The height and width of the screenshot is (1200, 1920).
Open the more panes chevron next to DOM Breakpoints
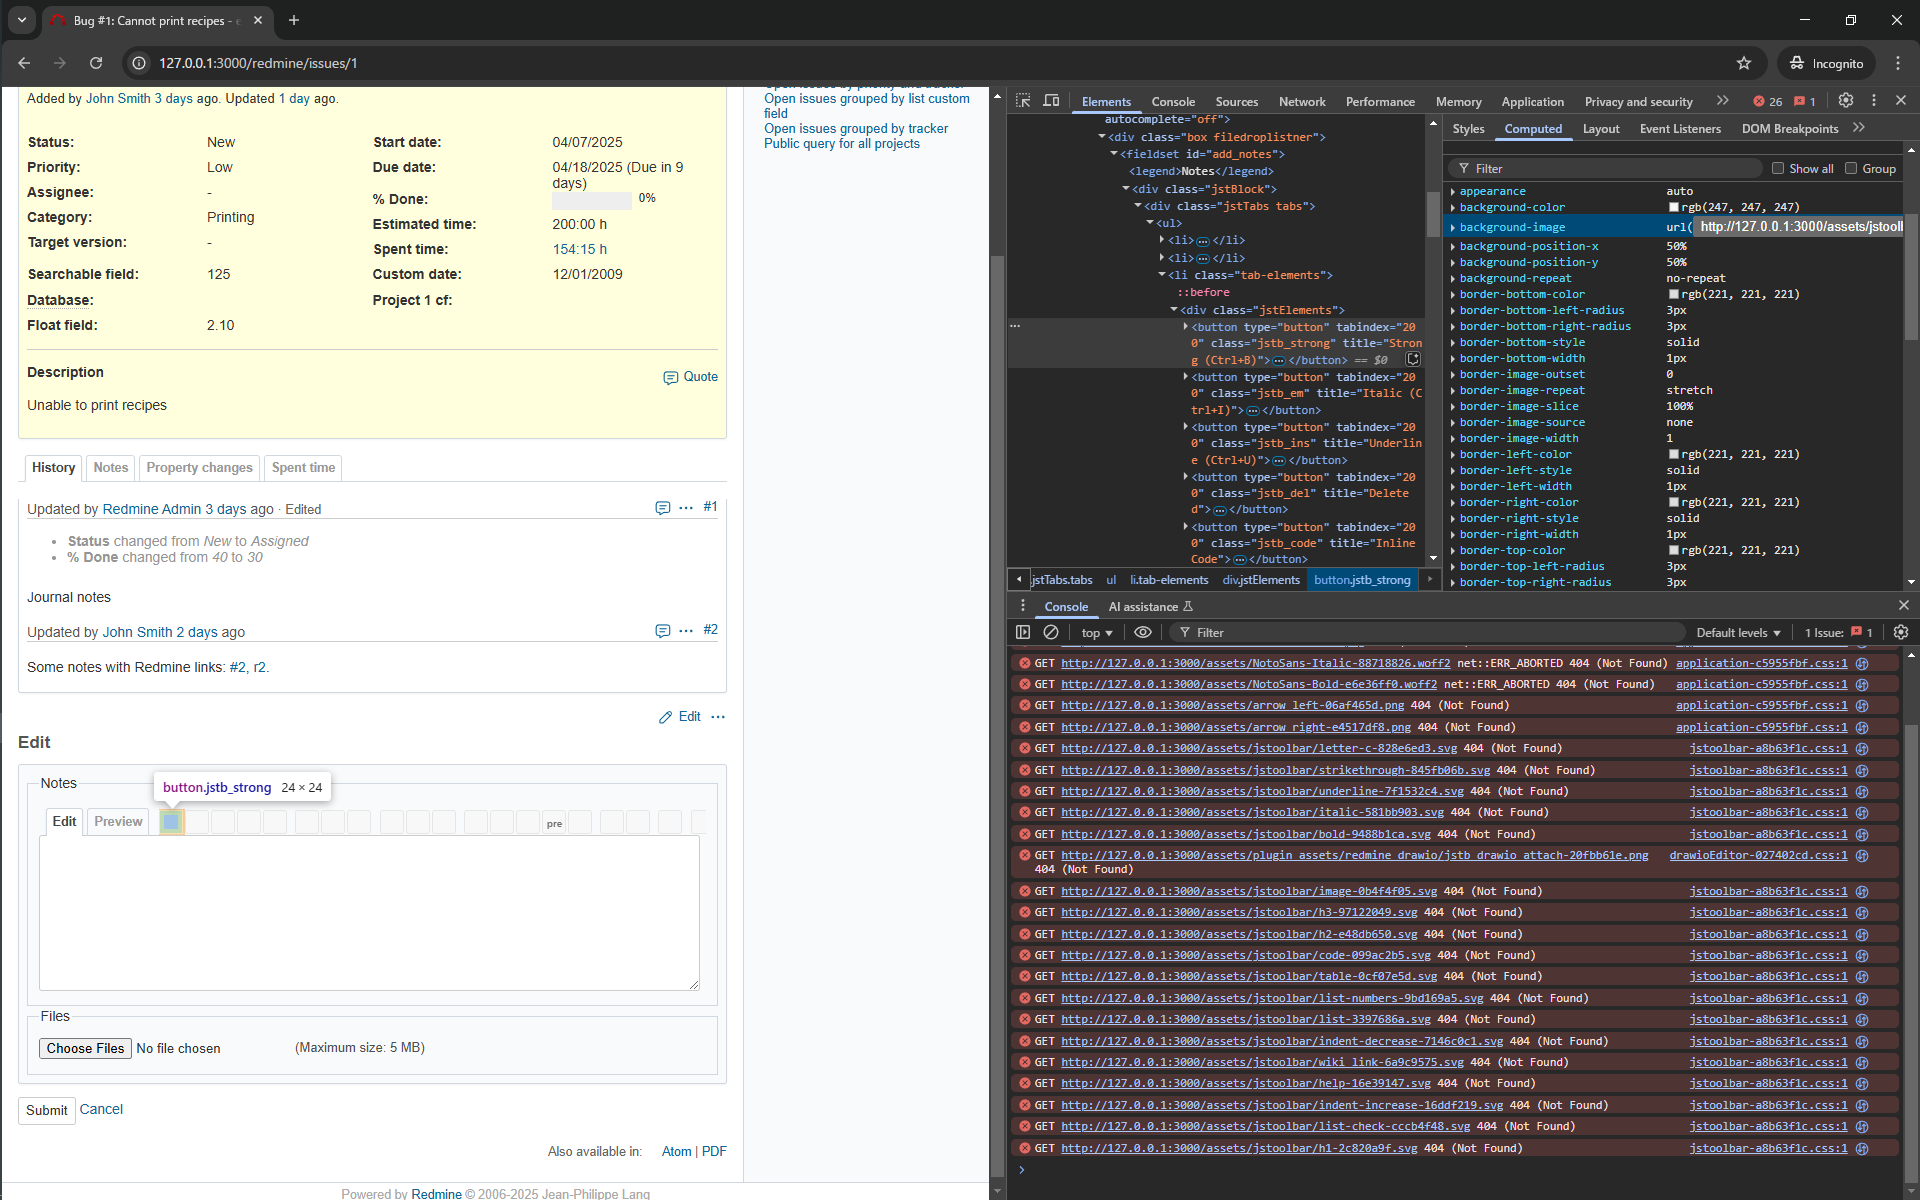pos(1859,128)
